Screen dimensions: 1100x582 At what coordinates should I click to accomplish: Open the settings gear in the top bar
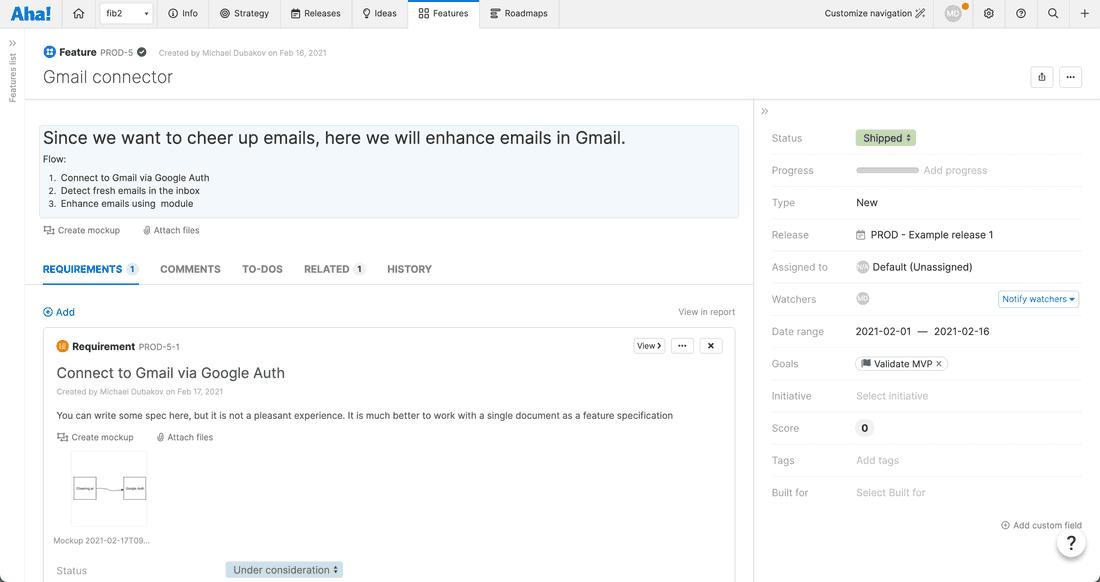point(989,13)
